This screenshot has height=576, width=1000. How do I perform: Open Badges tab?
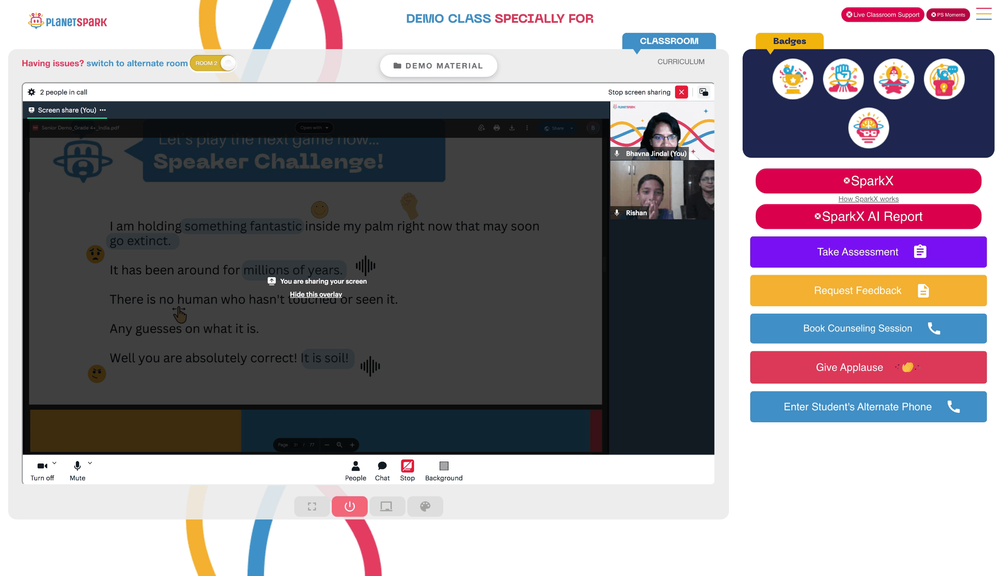[789, 41]
